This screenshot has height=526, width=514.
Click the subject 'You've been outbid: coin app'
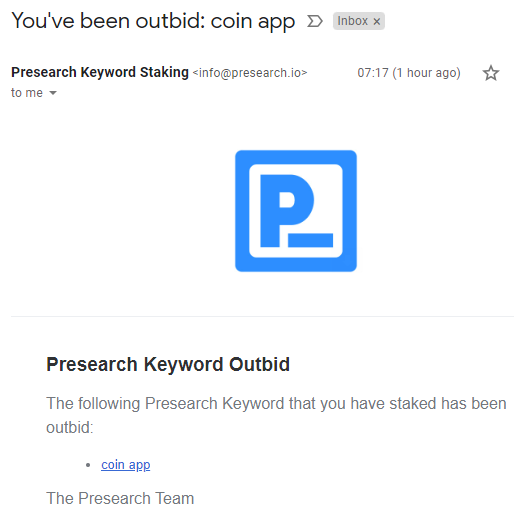pos(153,21)
